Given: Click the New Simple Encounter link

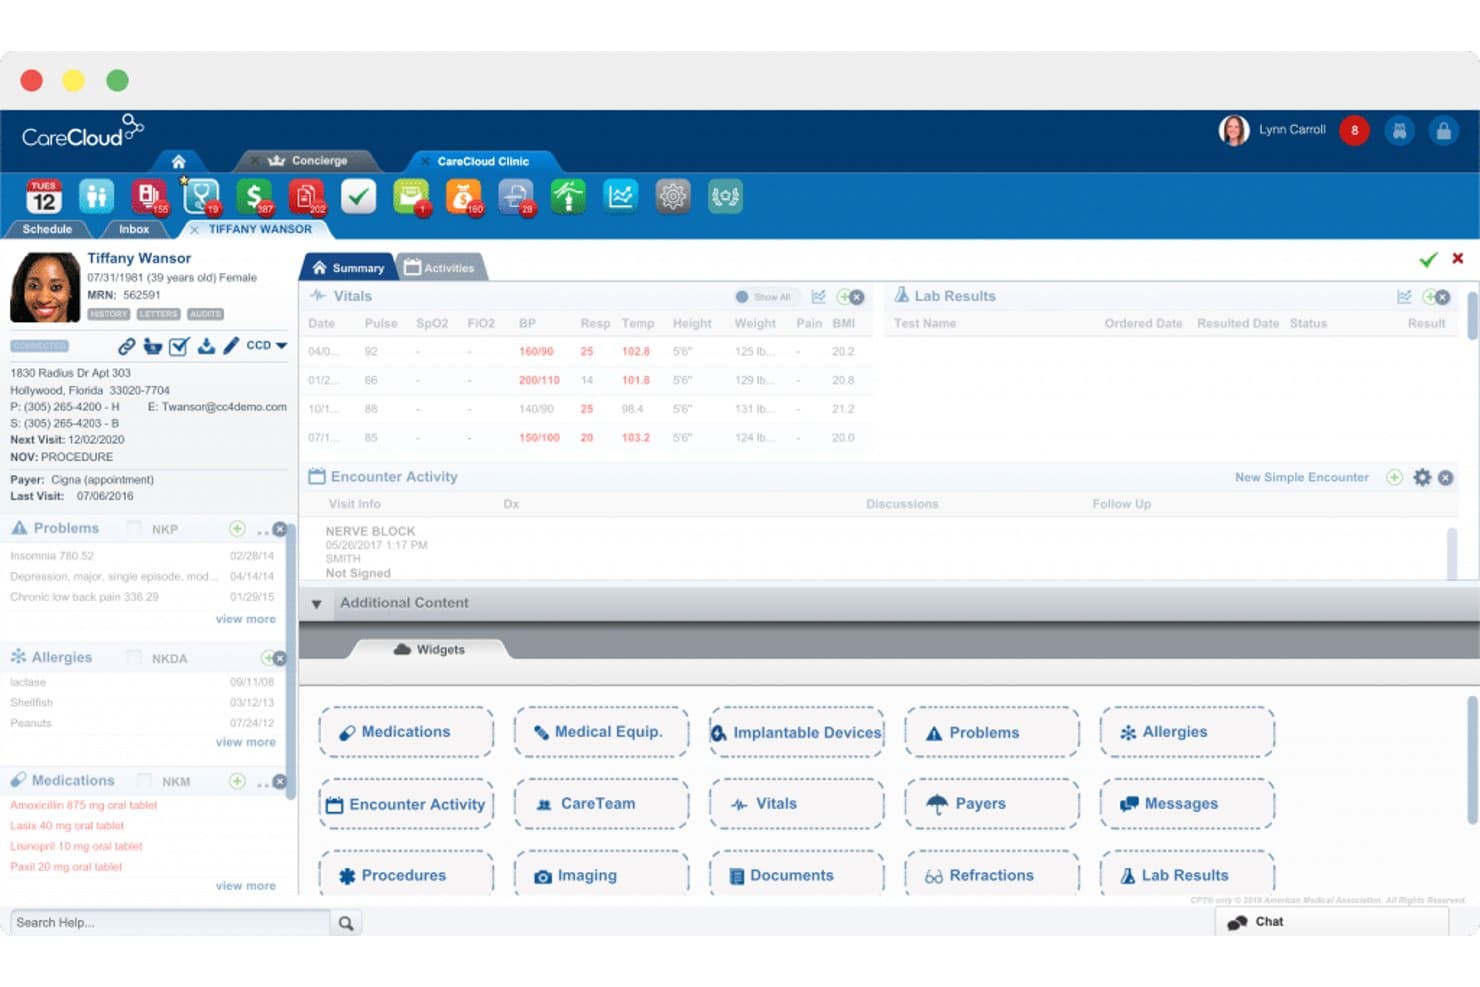Looking at the screenshot, I should point(1301,477).
